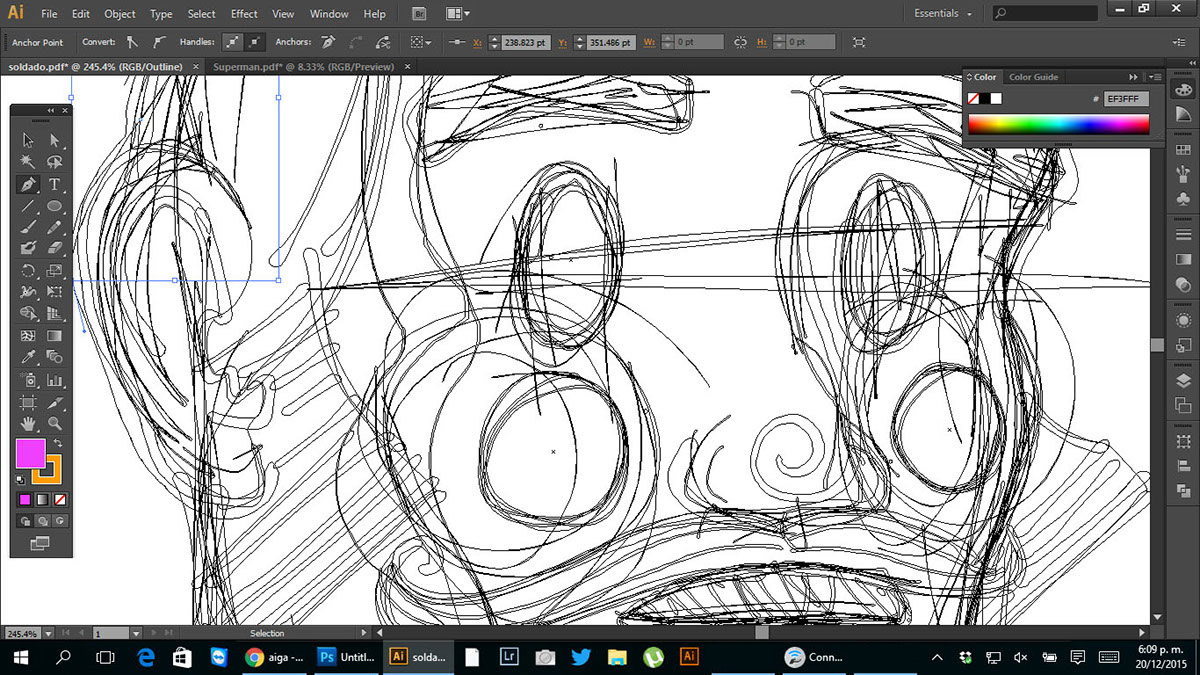Click the hex color value field
The image size is (1200, 675).
click(x=1126, y=99)
